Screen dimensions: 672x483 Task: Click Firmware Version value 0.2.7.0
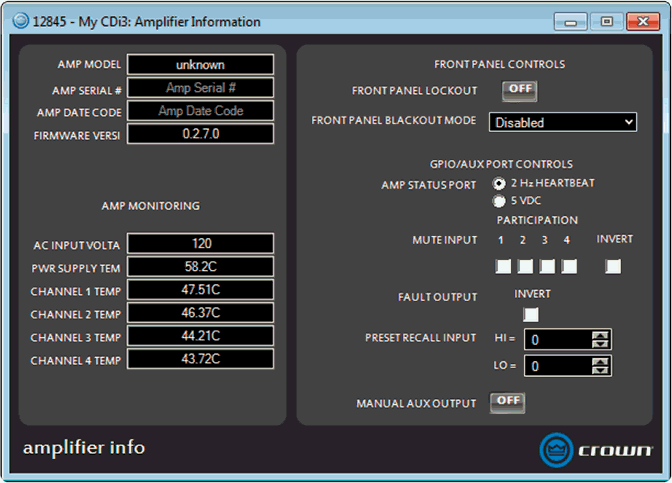pyautogui.click(x=201, y=134)
